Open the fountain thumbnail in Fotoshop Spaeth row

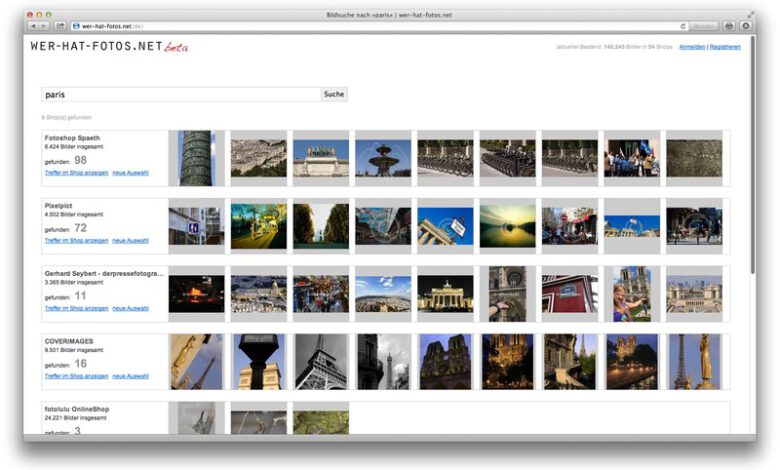(x=383, y=158)
